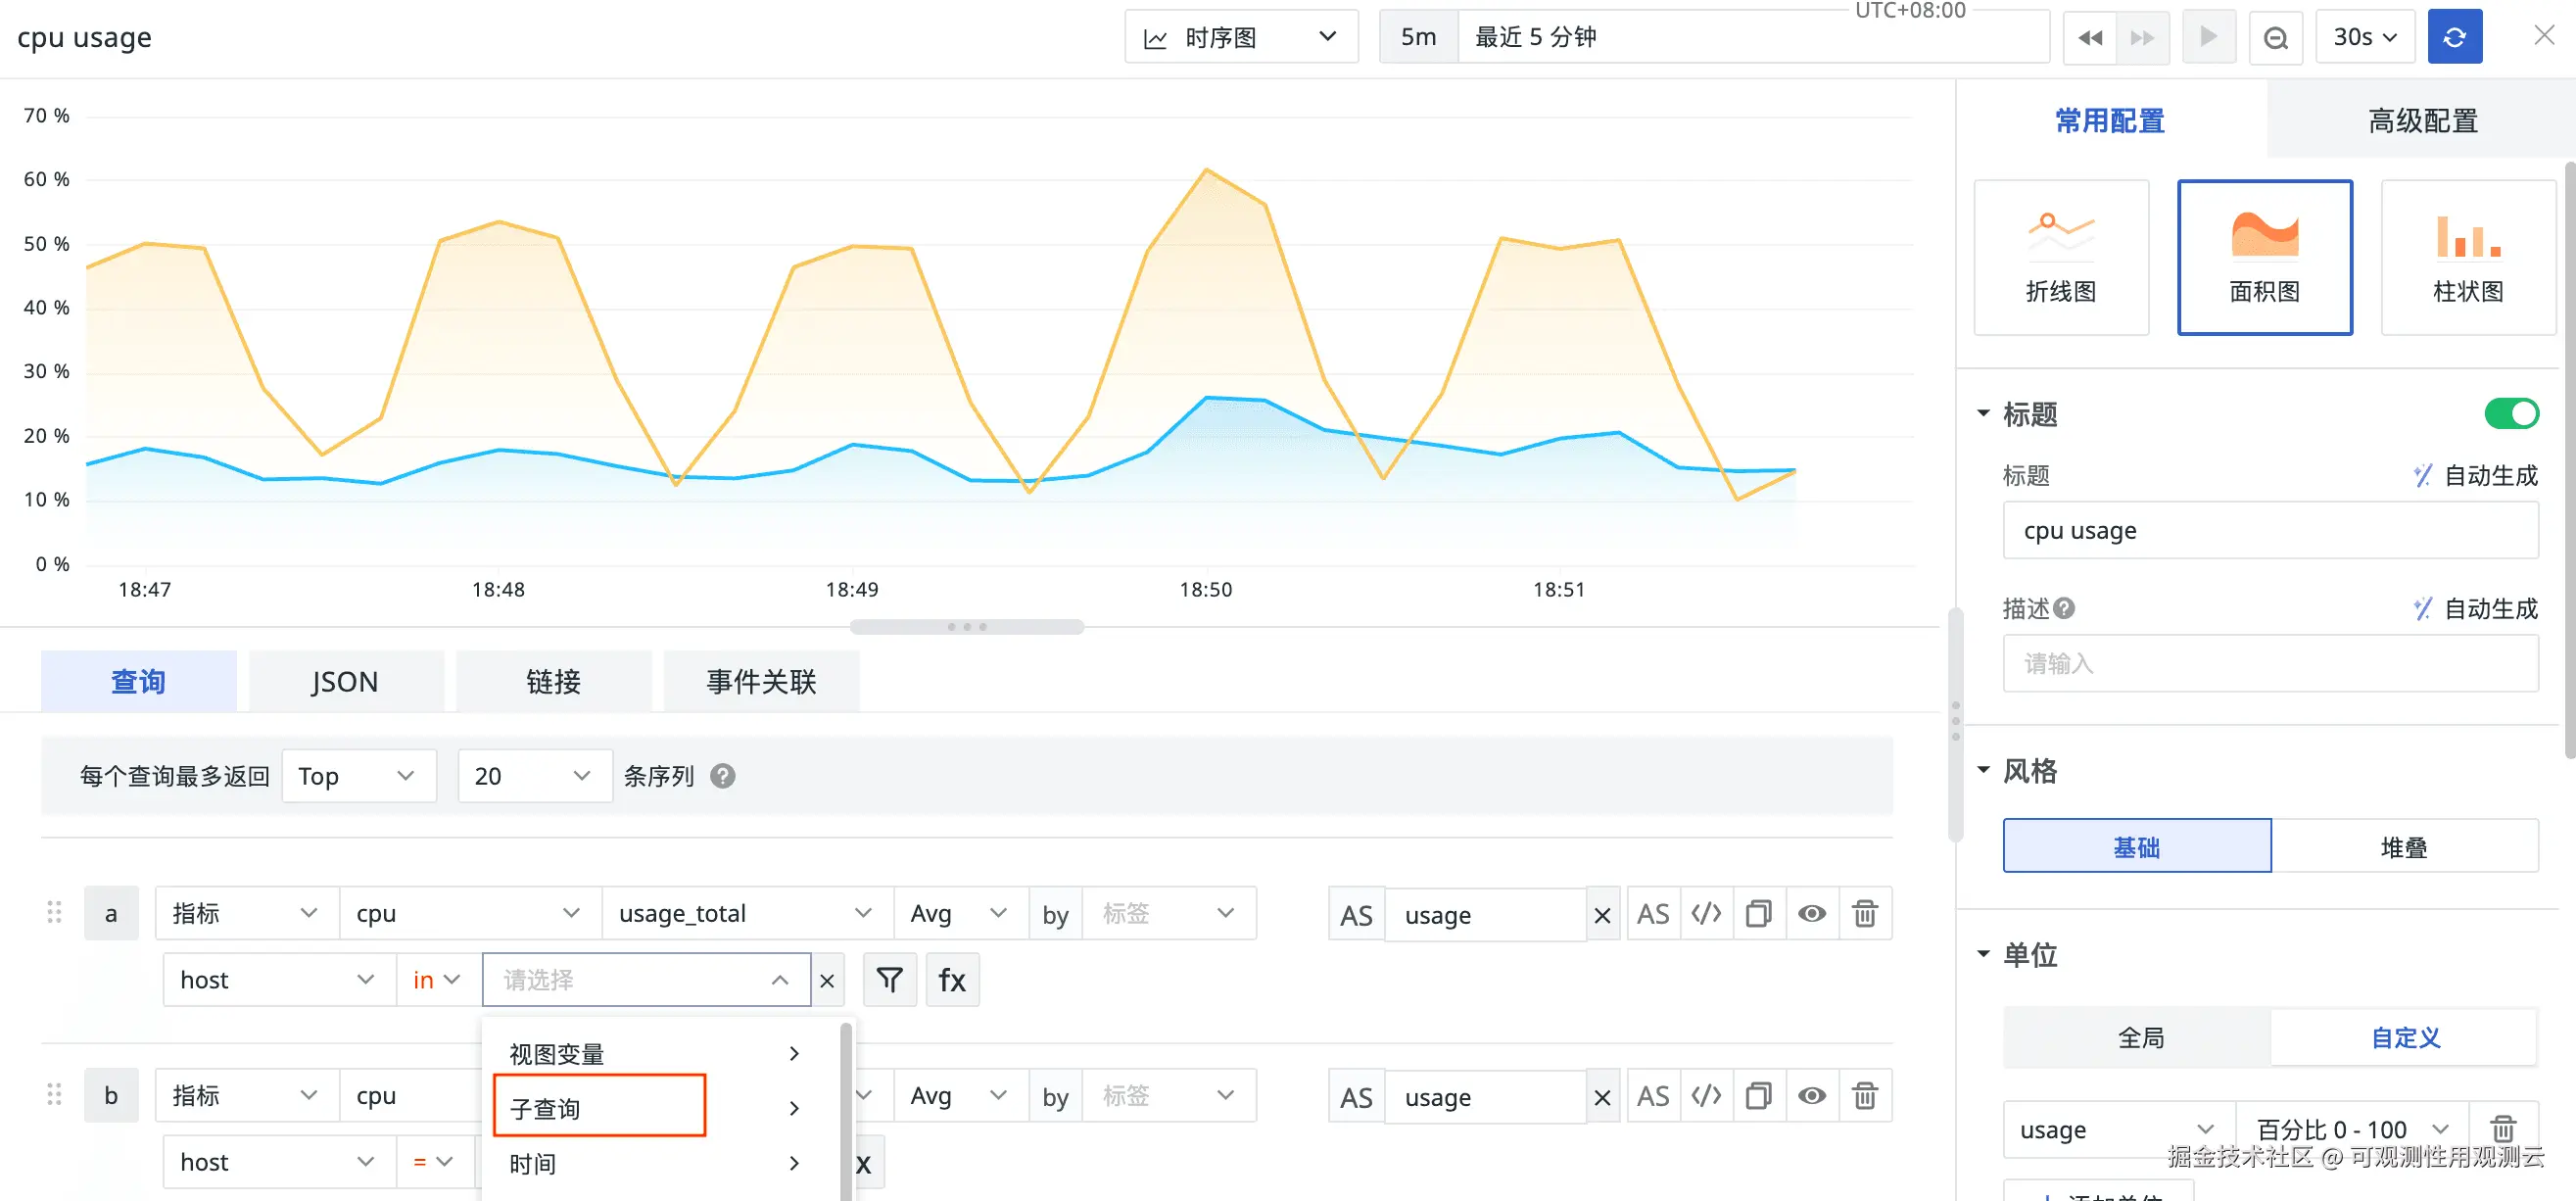Open the fx function button for query a

(x=952, y=980)
